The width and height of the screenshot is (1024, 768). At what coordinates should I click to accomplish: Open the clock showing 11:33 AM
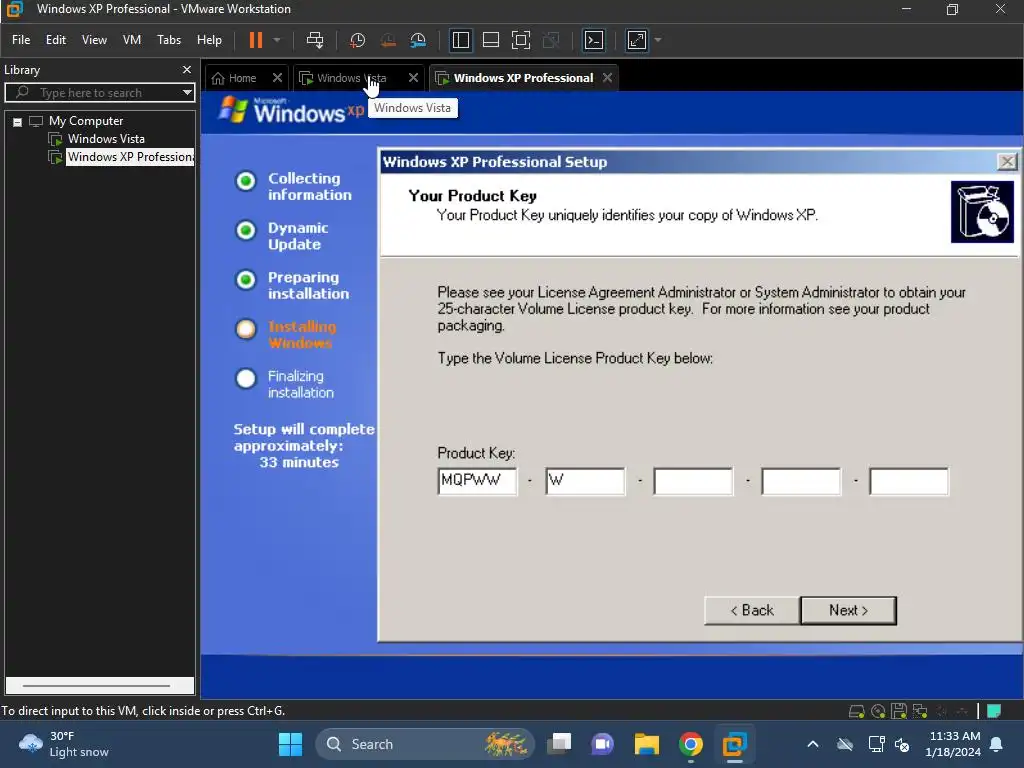click(x=953, y=744)
